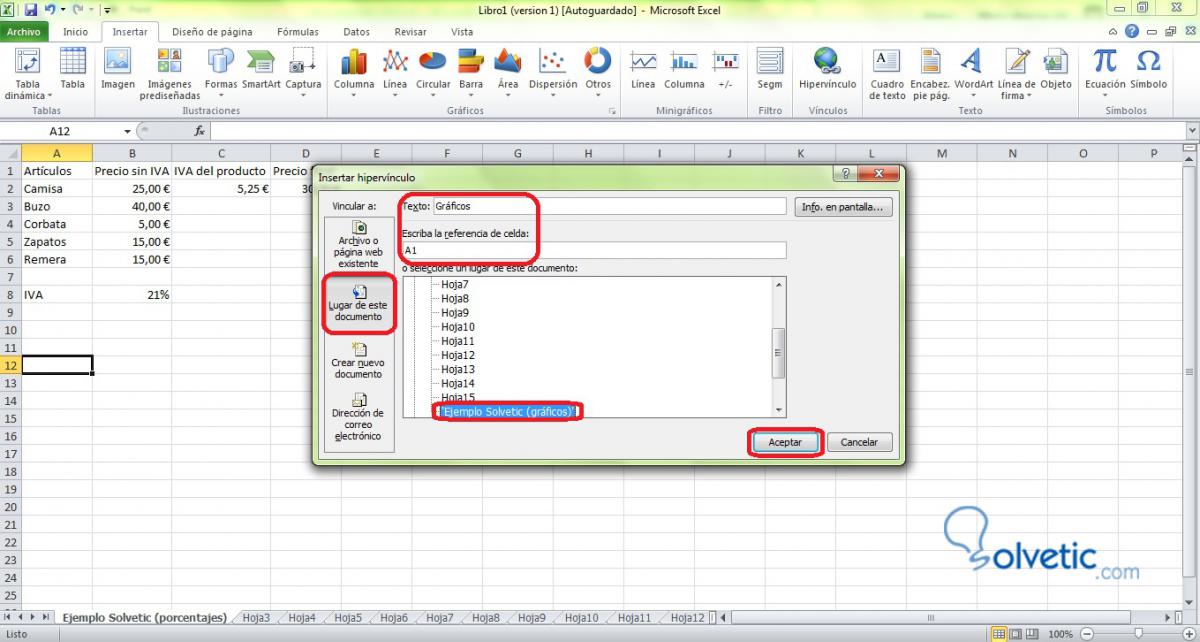Viewport: 1200px width, 642px height.
Task: Insert an Ecuación
Action: pyautogui.click(x=1105, y=73)
